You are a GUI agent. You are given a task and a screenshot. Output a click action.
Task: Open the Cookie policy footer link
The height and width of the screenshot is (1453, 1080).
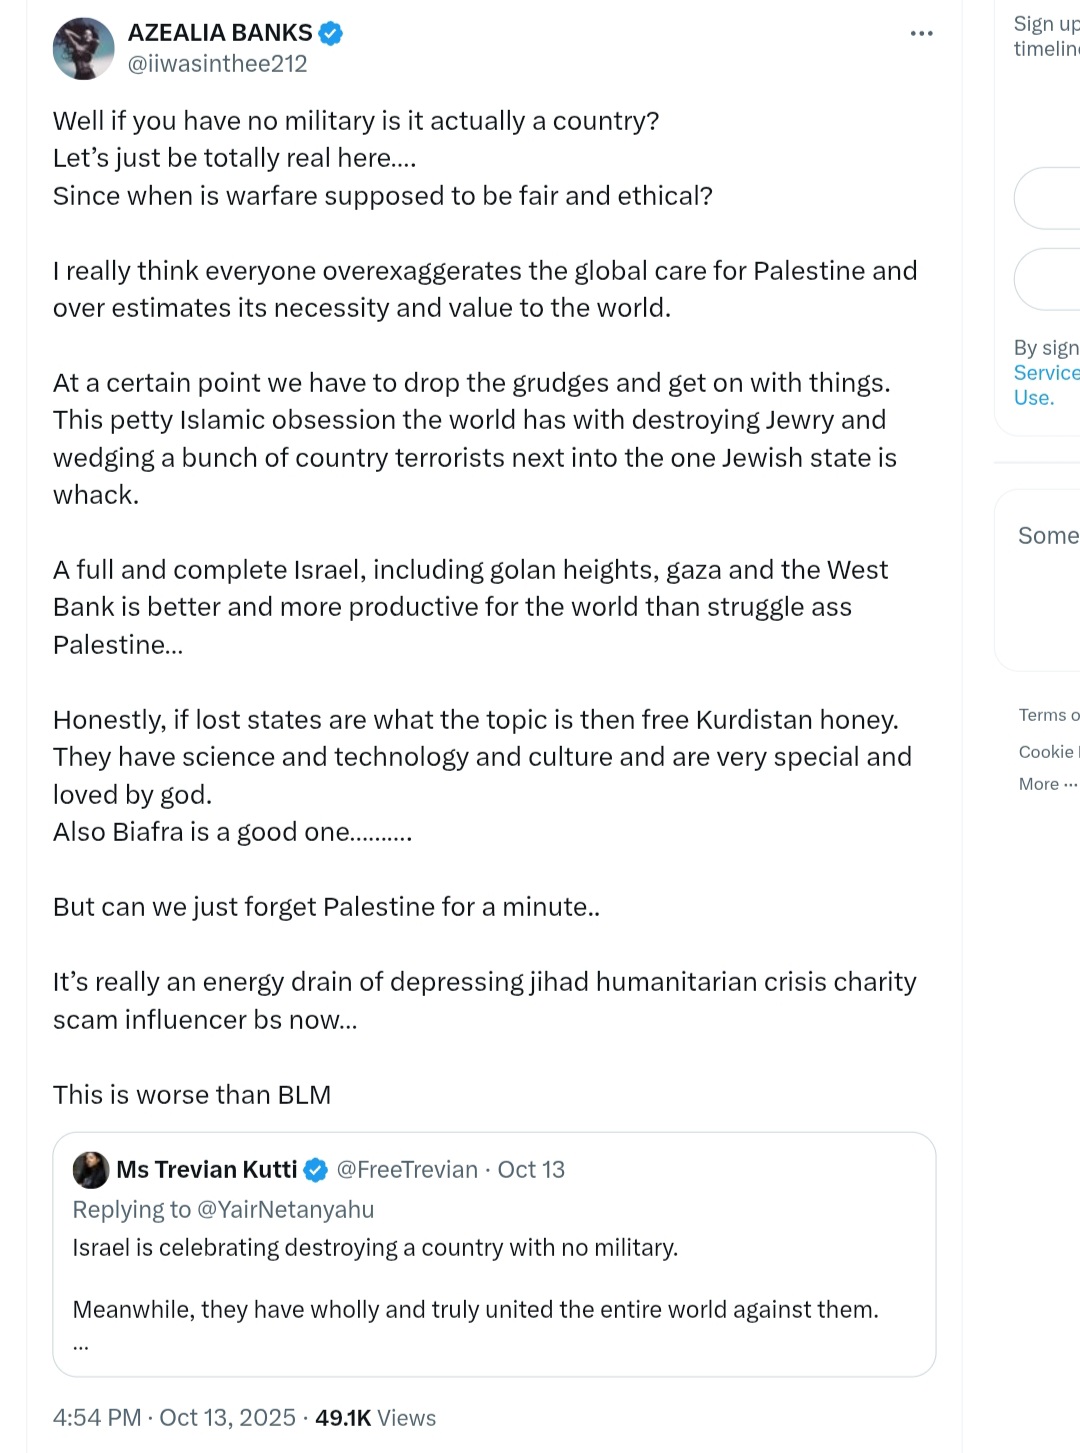pyautogui.click(x=1049, y=752)
